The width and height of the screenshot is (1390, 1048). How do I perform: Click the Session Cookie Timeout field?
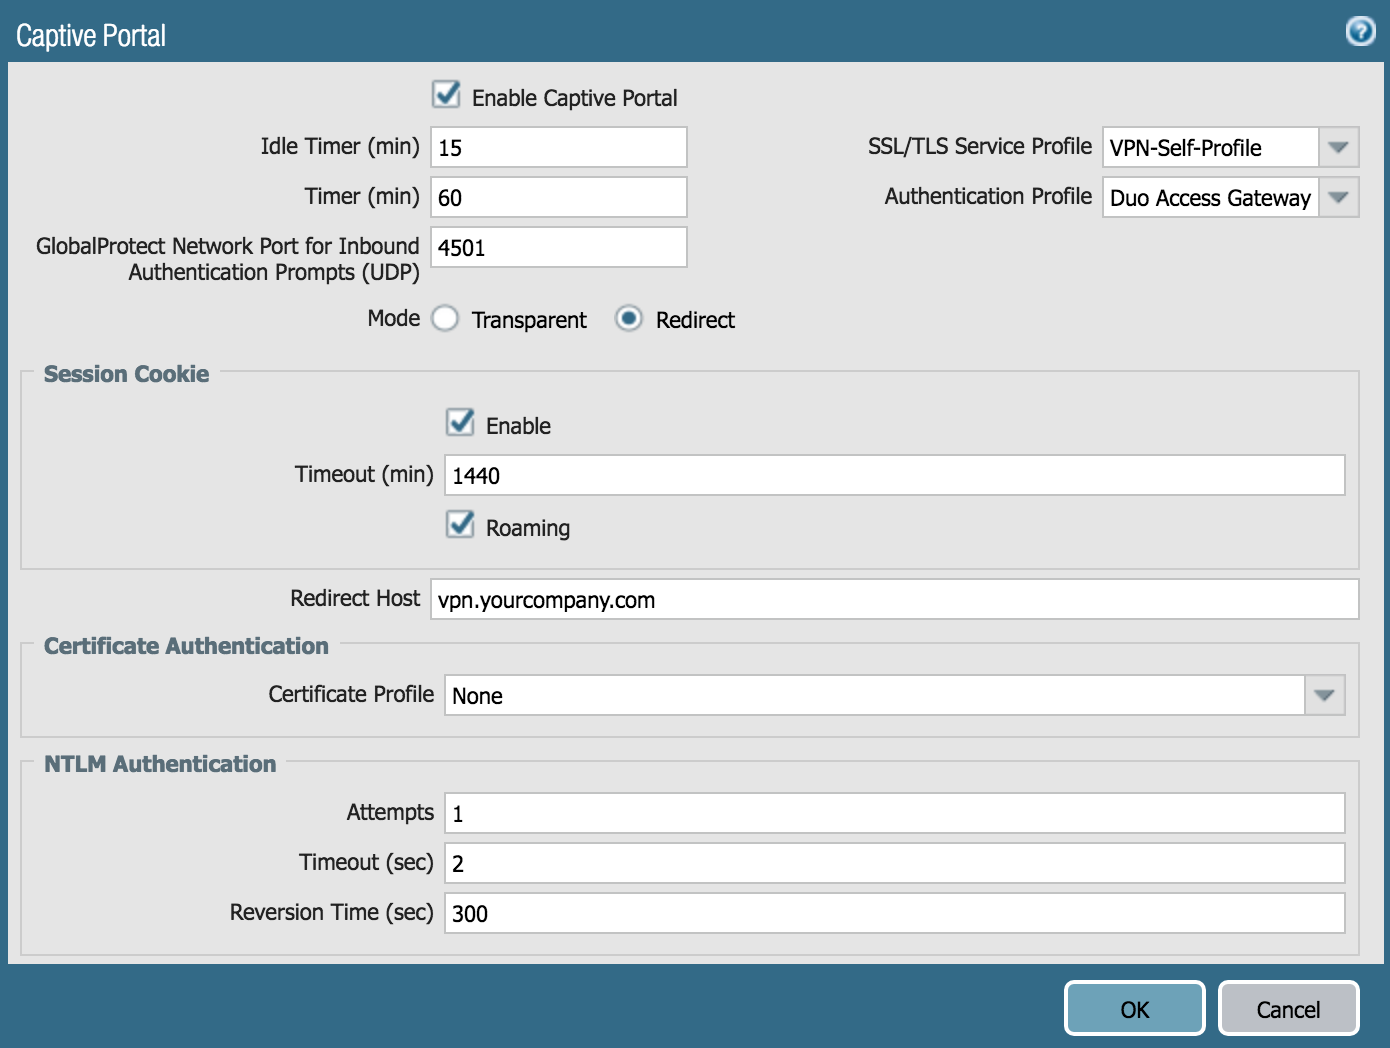coord(895,475)
